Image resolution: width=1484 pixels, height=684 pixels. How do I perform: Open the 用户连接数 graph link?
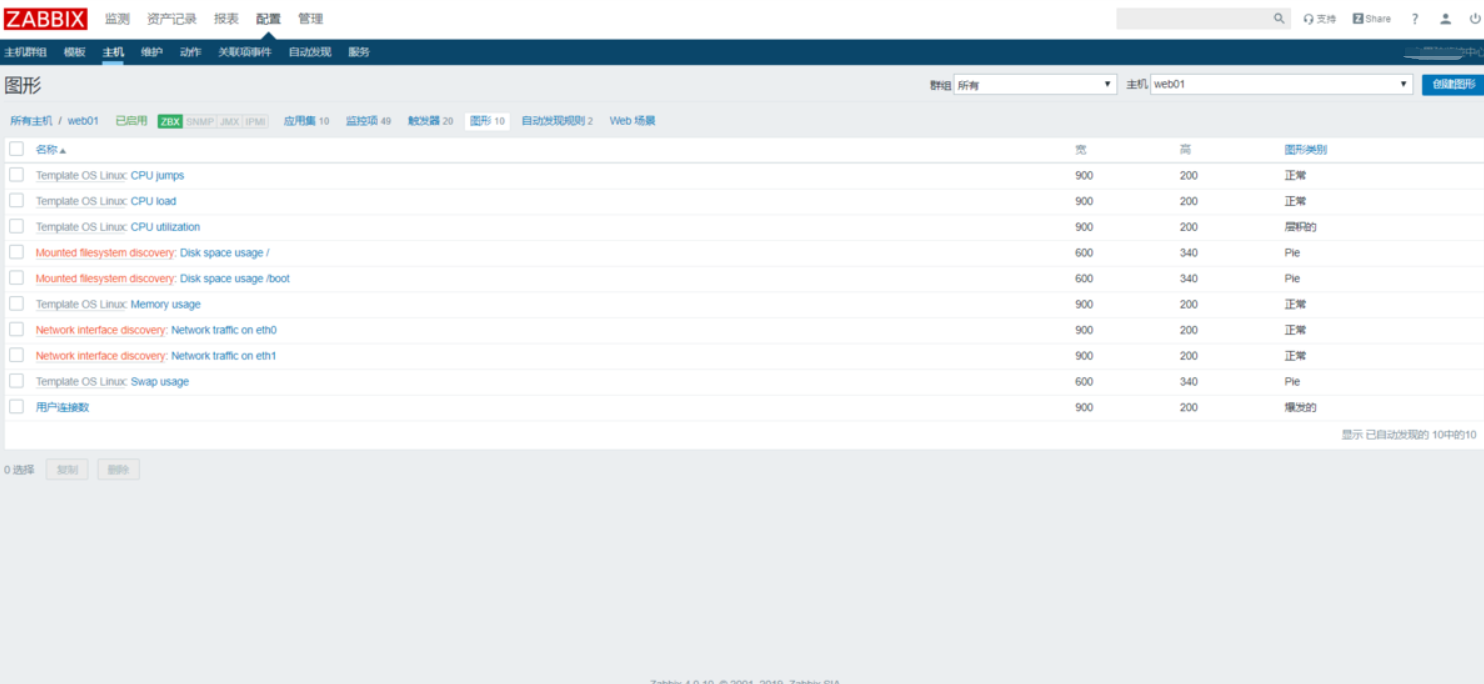(x=62, y=407)
